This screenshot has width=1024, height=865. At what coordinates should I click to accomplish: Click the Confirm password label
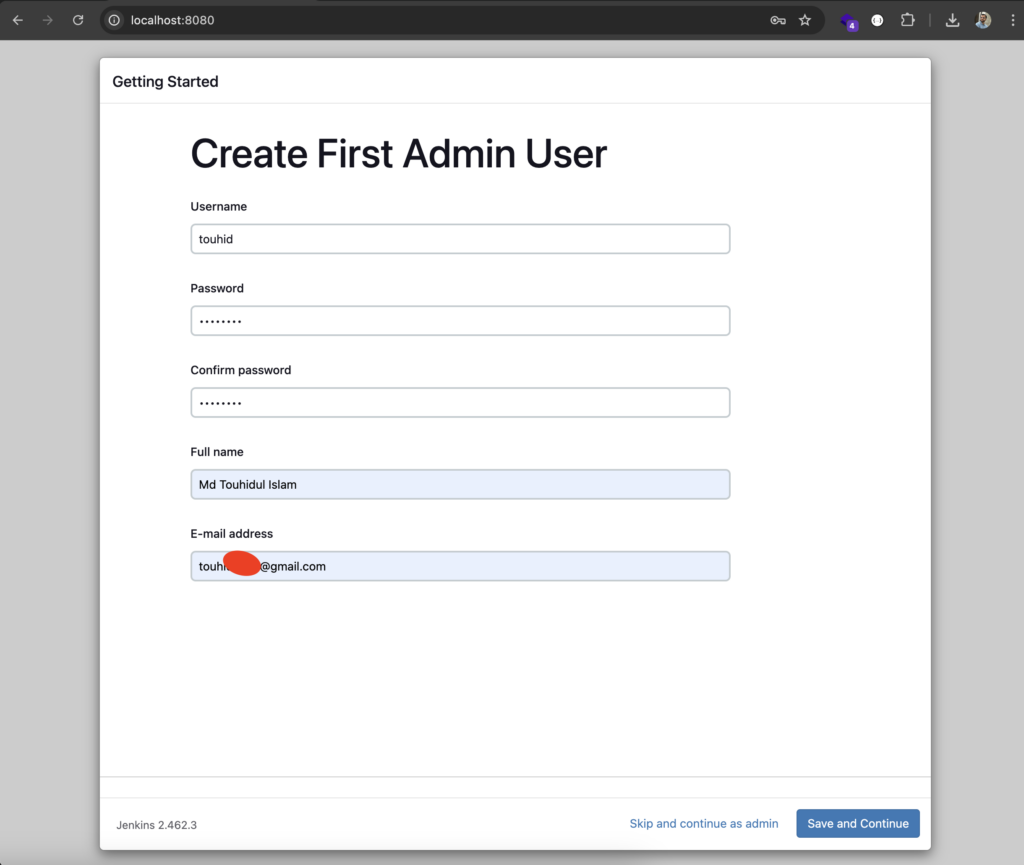coord(240,370)
